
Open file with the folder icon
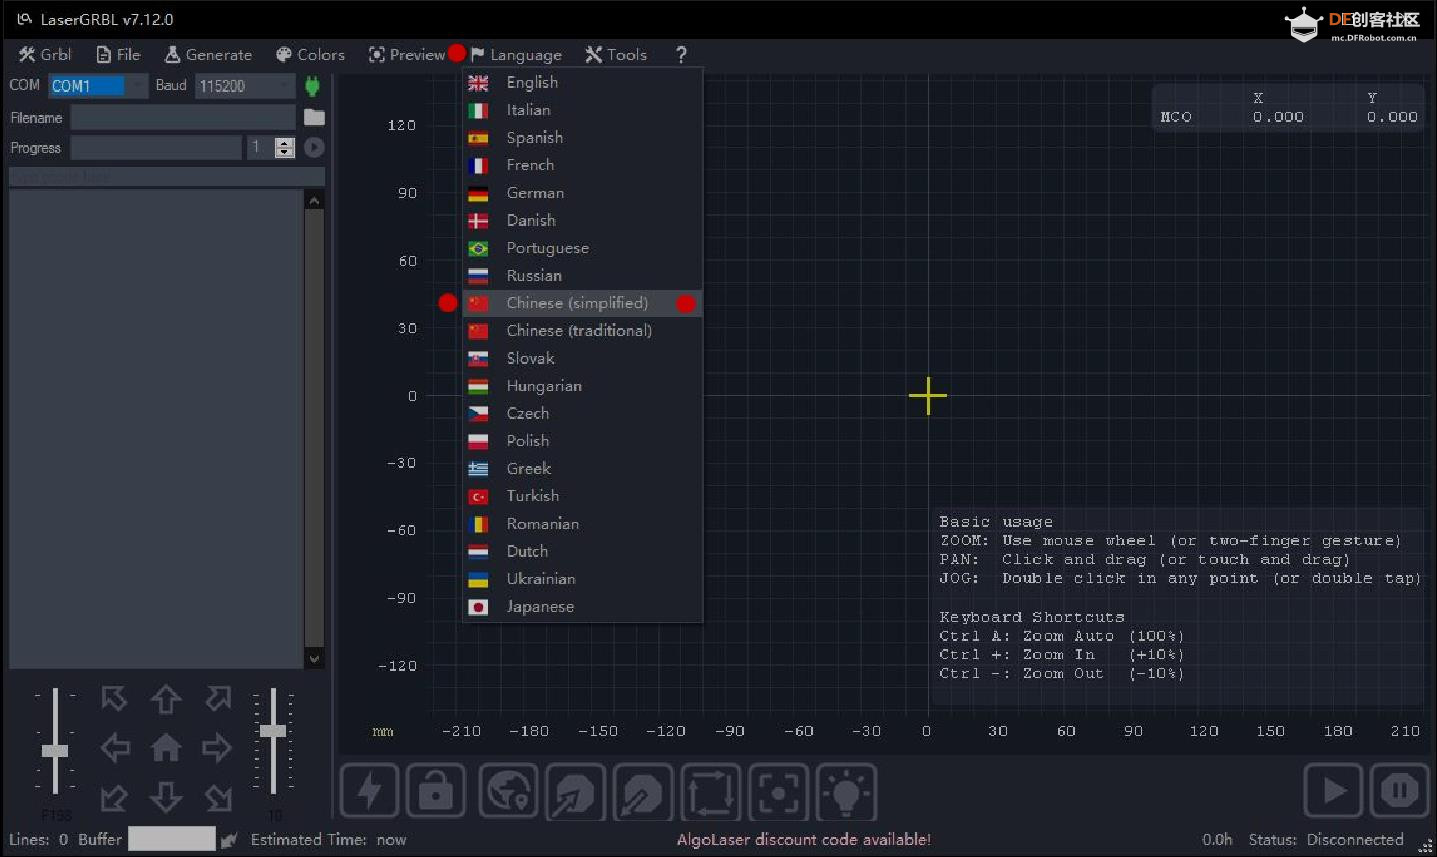(314, 117)
